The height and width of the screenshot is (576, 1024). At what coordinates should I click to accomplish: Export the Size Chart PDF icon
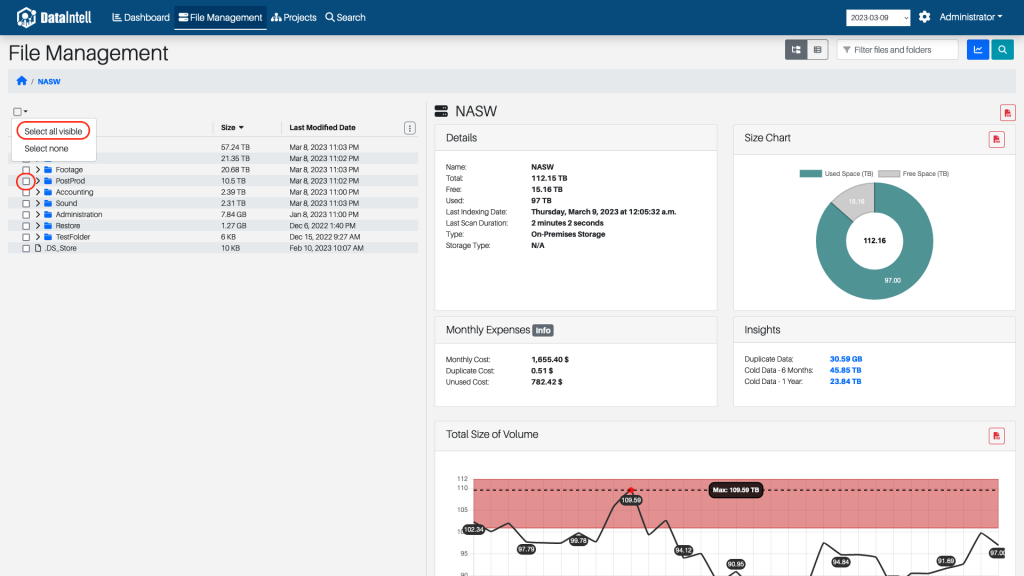click(996, 139)
